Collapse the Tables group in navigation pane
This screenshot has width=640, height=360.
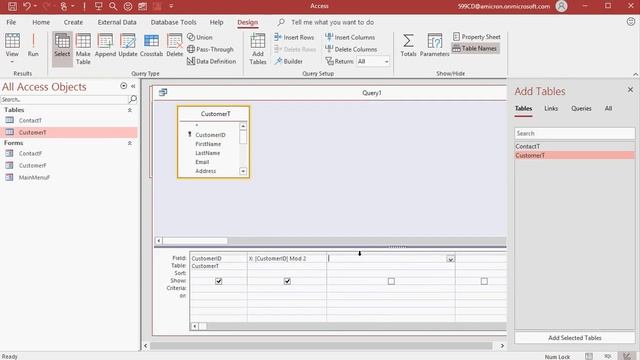(130, 110)
